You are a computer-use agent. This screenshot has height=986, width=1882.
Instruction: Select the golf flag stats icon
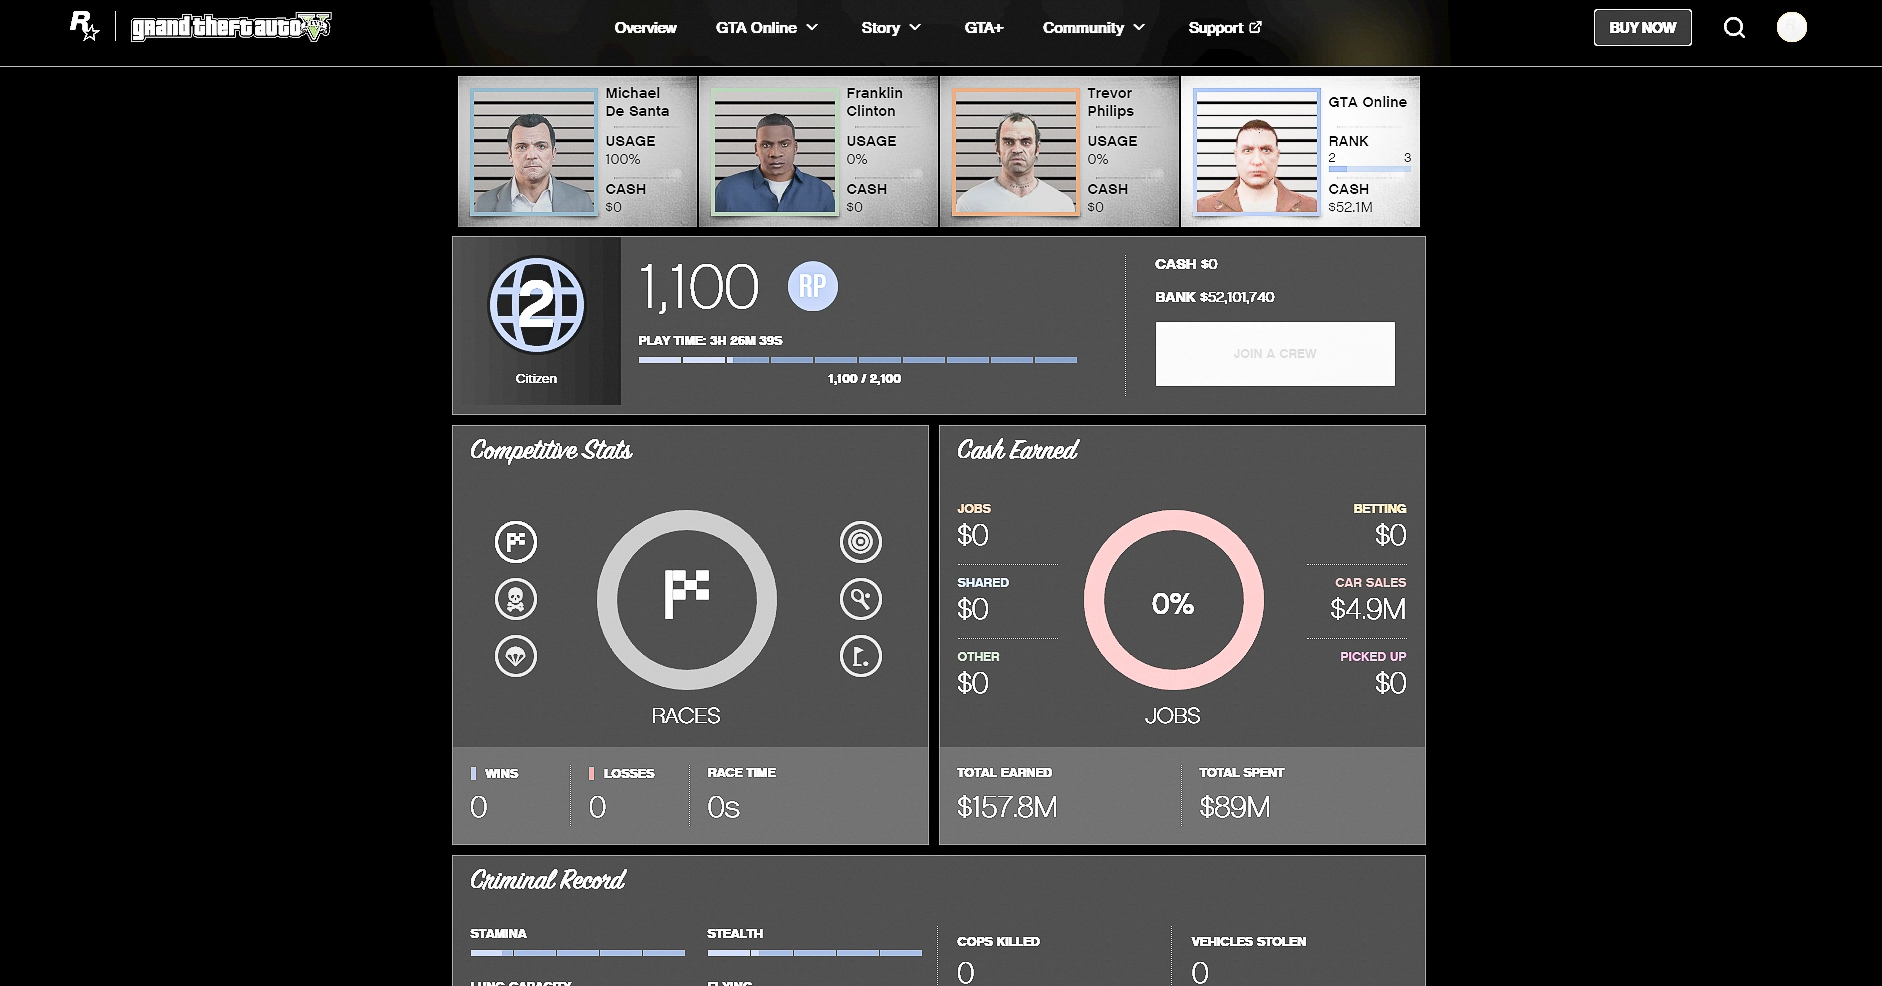(x=861, y=656)
